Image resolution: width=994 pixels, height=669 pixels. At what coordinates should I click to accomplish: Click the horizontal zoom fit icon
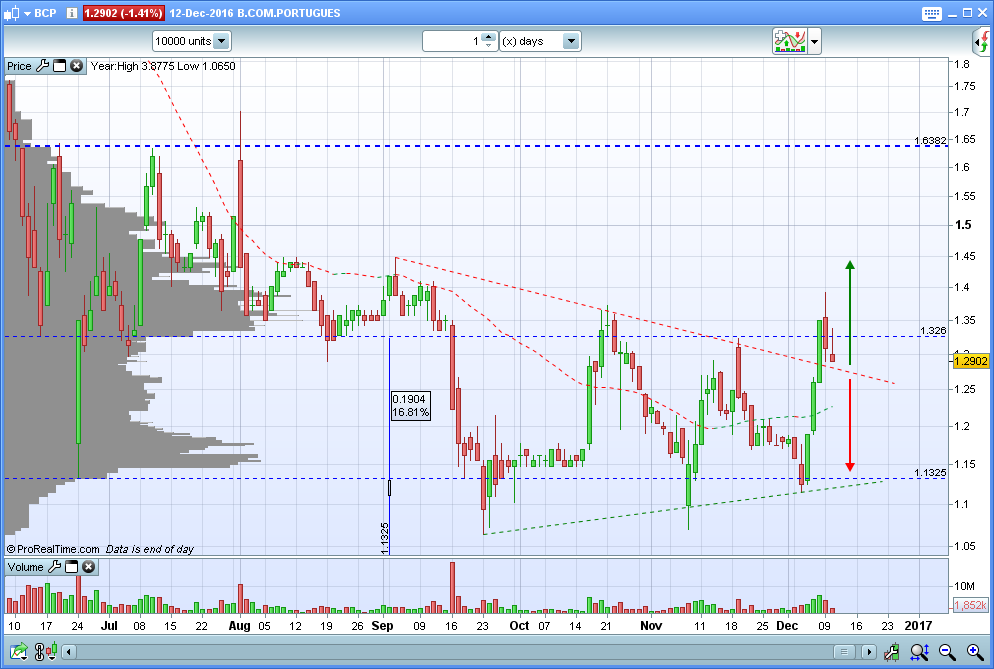[x=919, y=651]
